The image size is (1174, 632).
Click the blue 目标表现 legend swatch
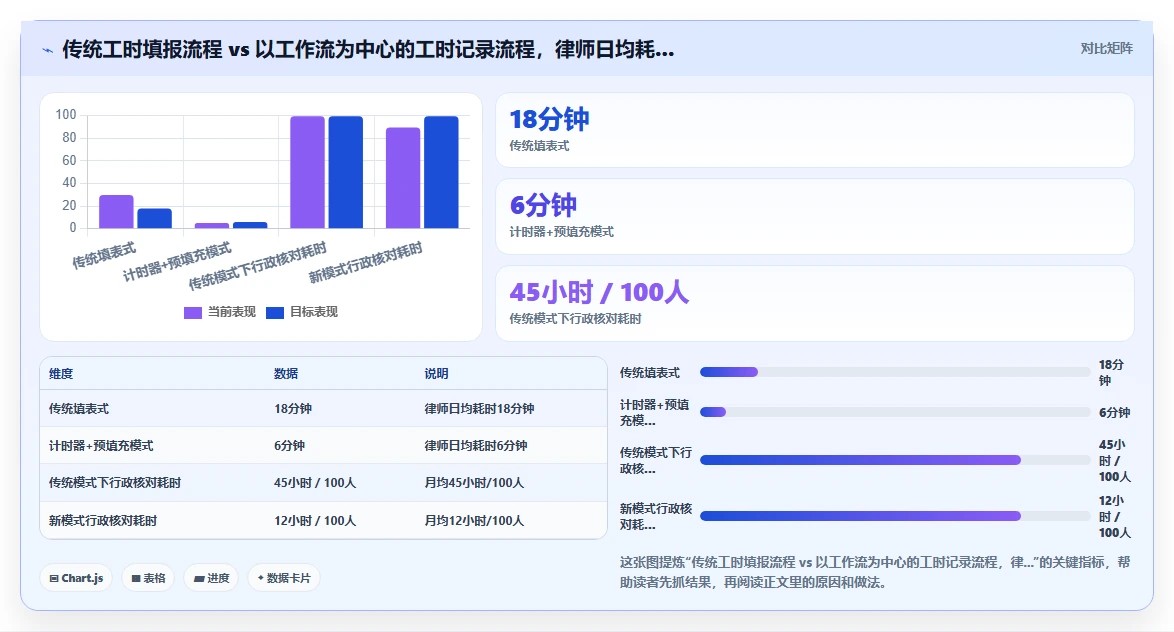coord(275,313)
